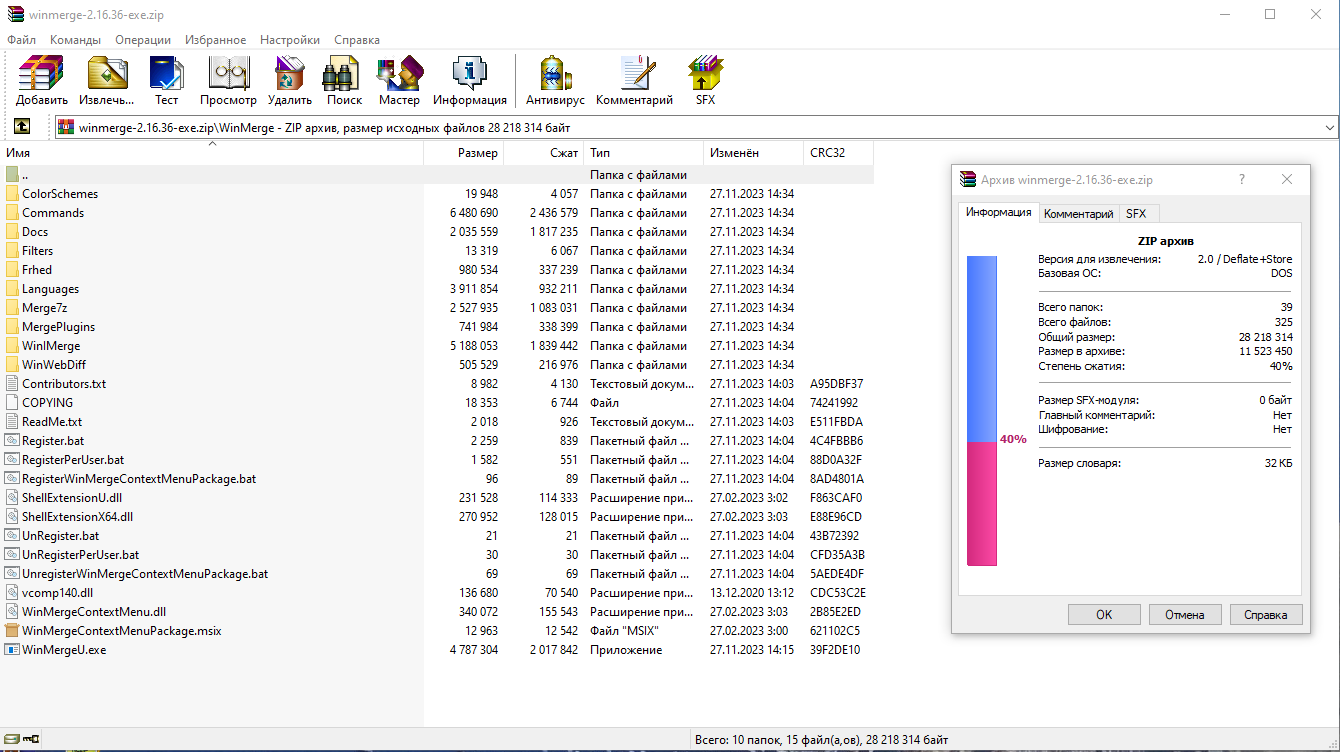Select the ShellExtensionU.dll file icon
1340x752 pixels.
coord(12,498)
